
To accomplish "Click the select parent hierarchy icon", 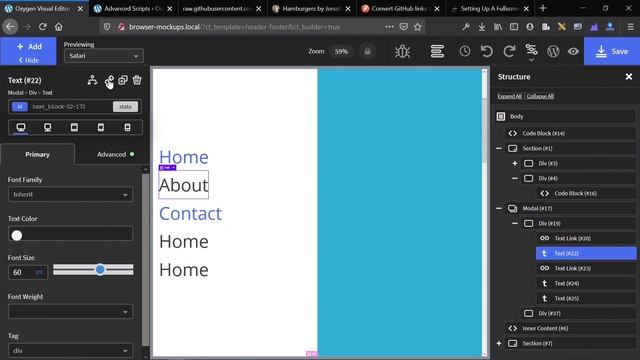I will (92, 80).
